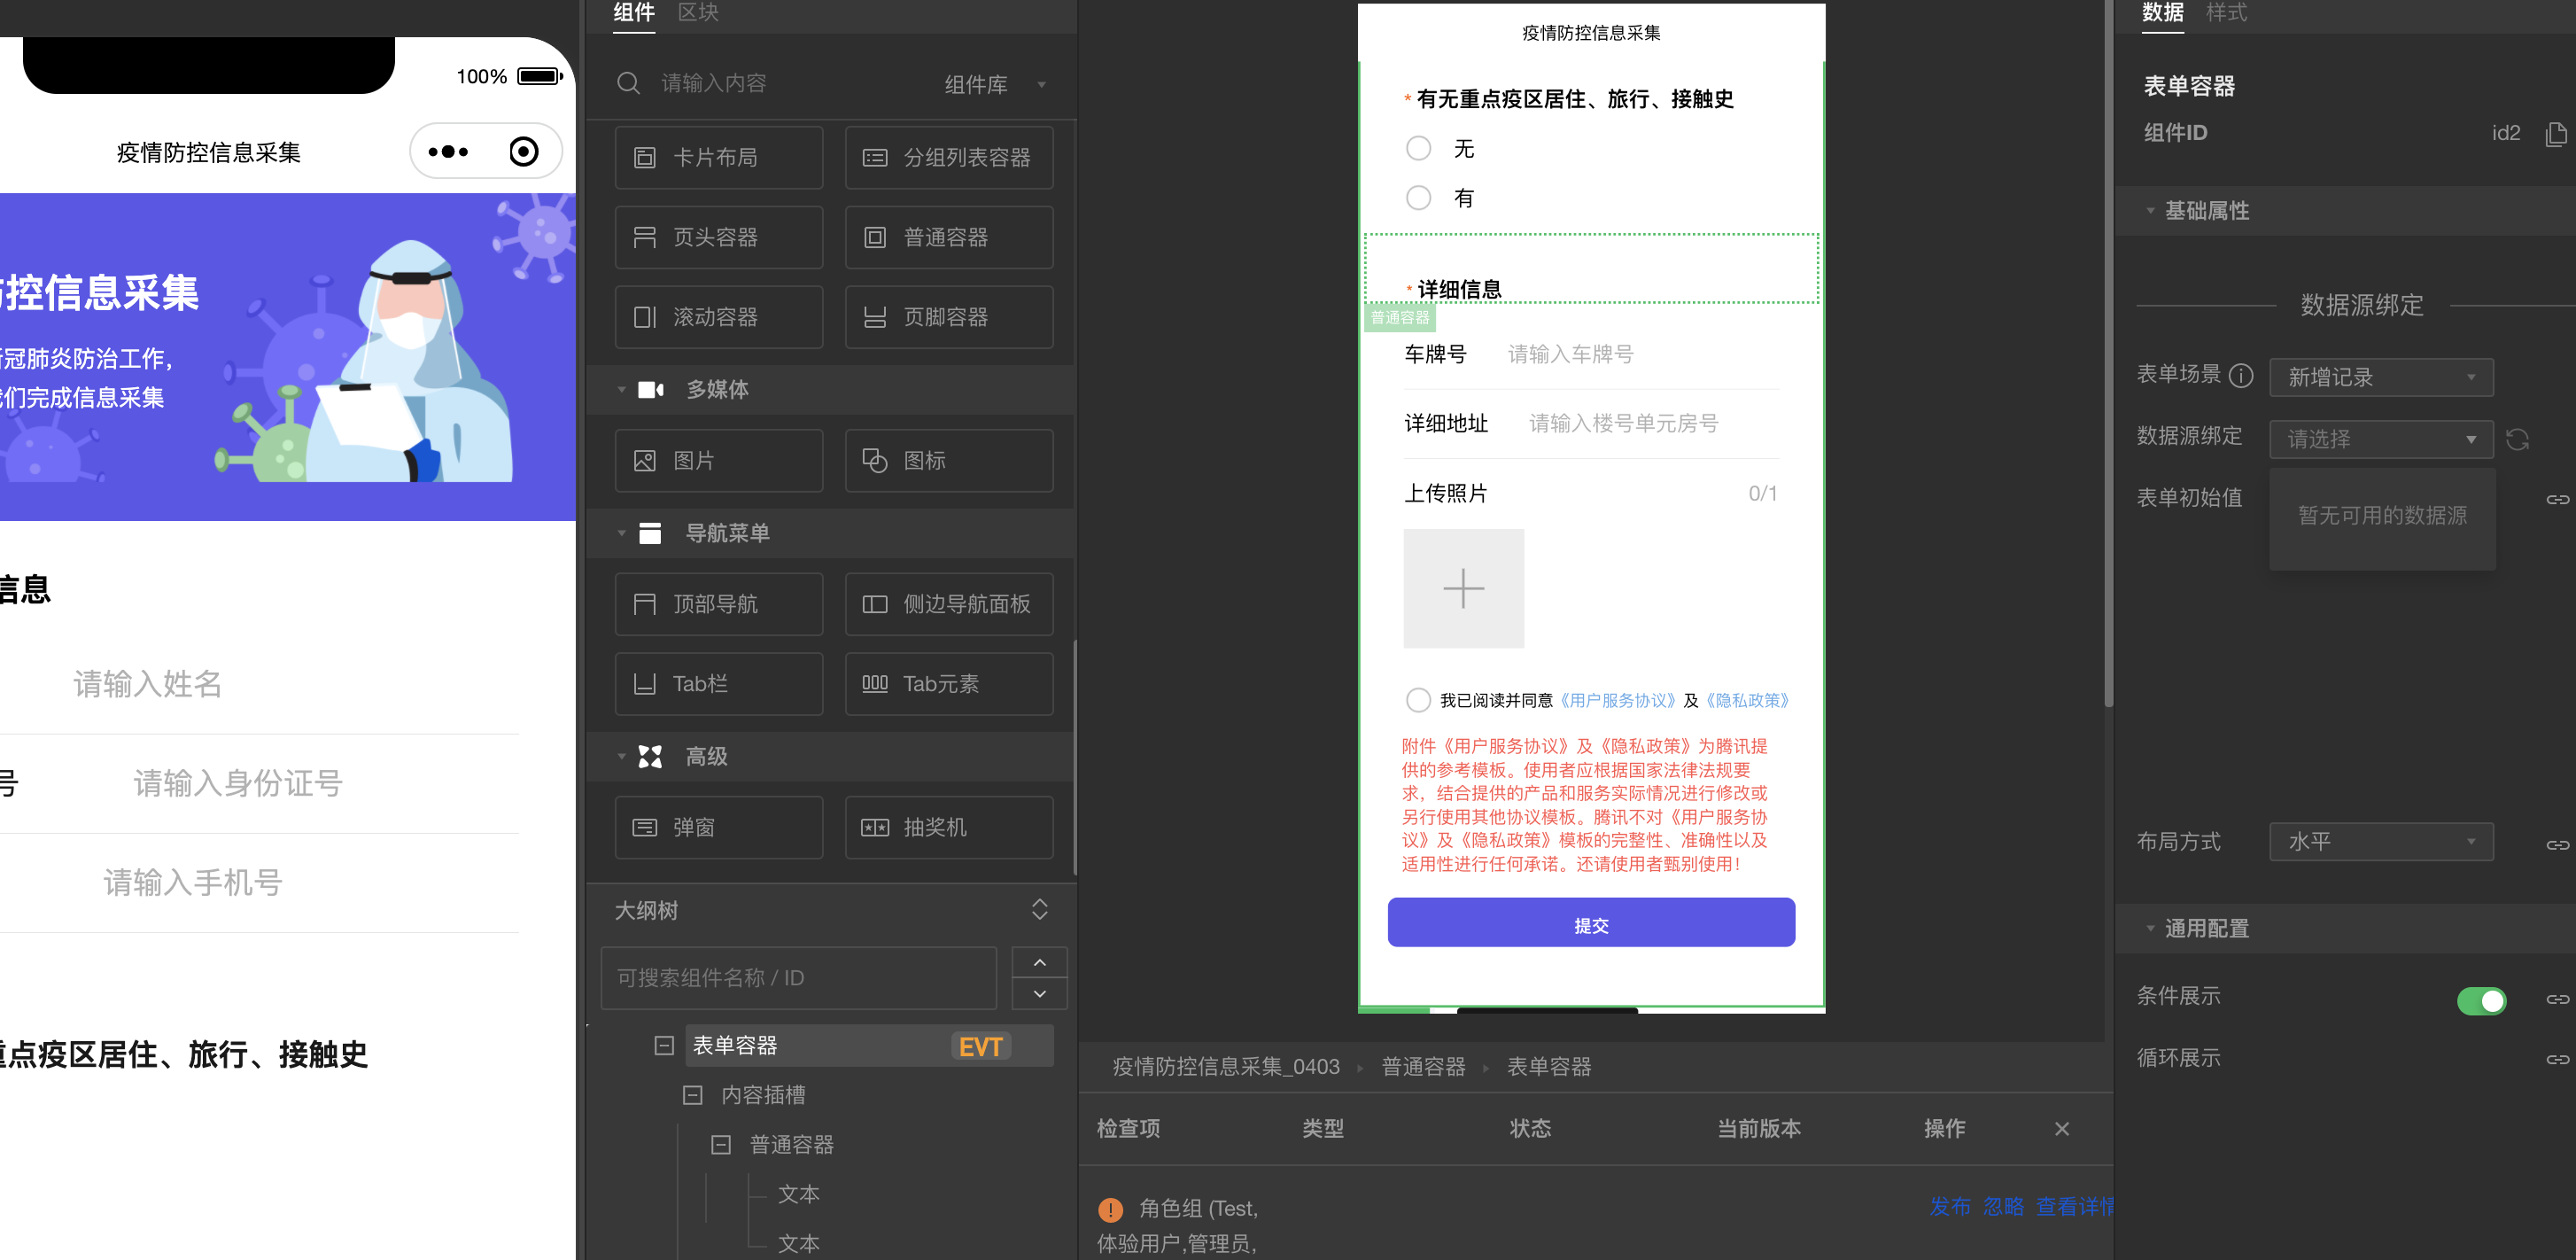
Task: Click the 提交 submit button
Action: [1590, 924]
